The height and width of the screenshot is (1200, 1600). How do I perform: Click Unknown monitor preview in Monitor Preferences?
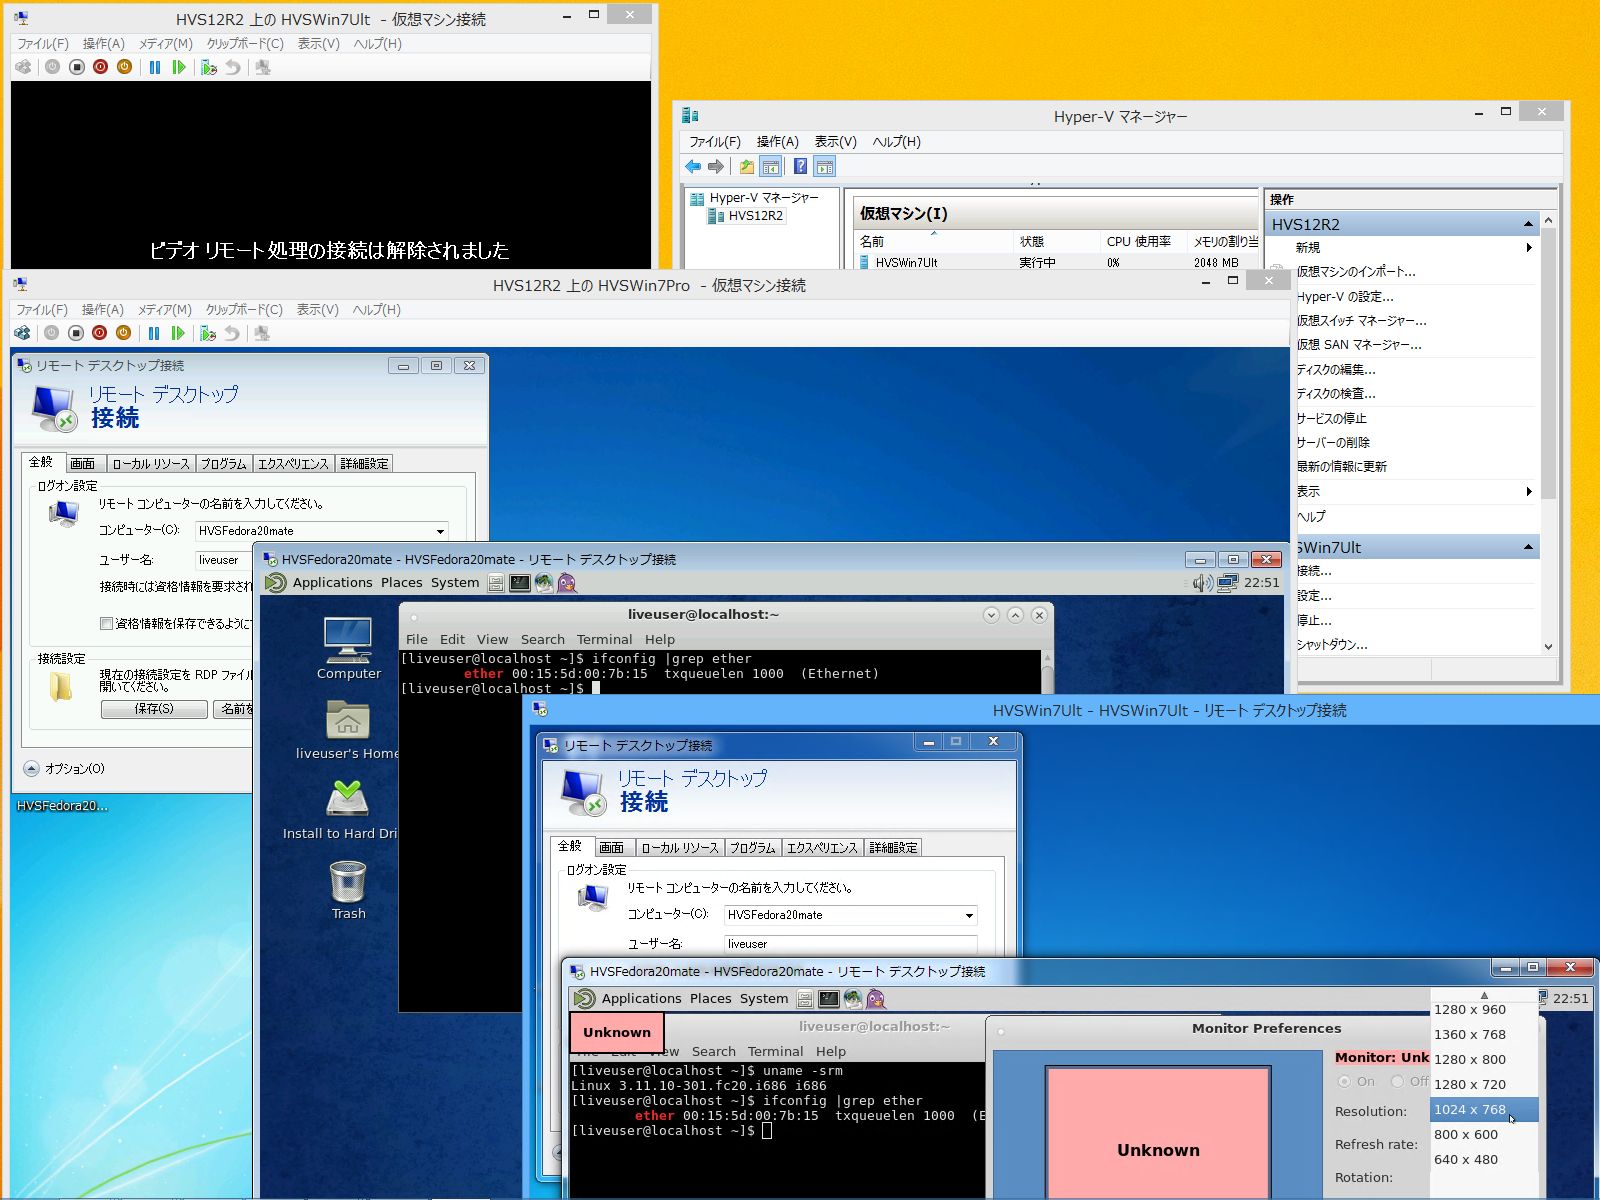[1158, 1134]
